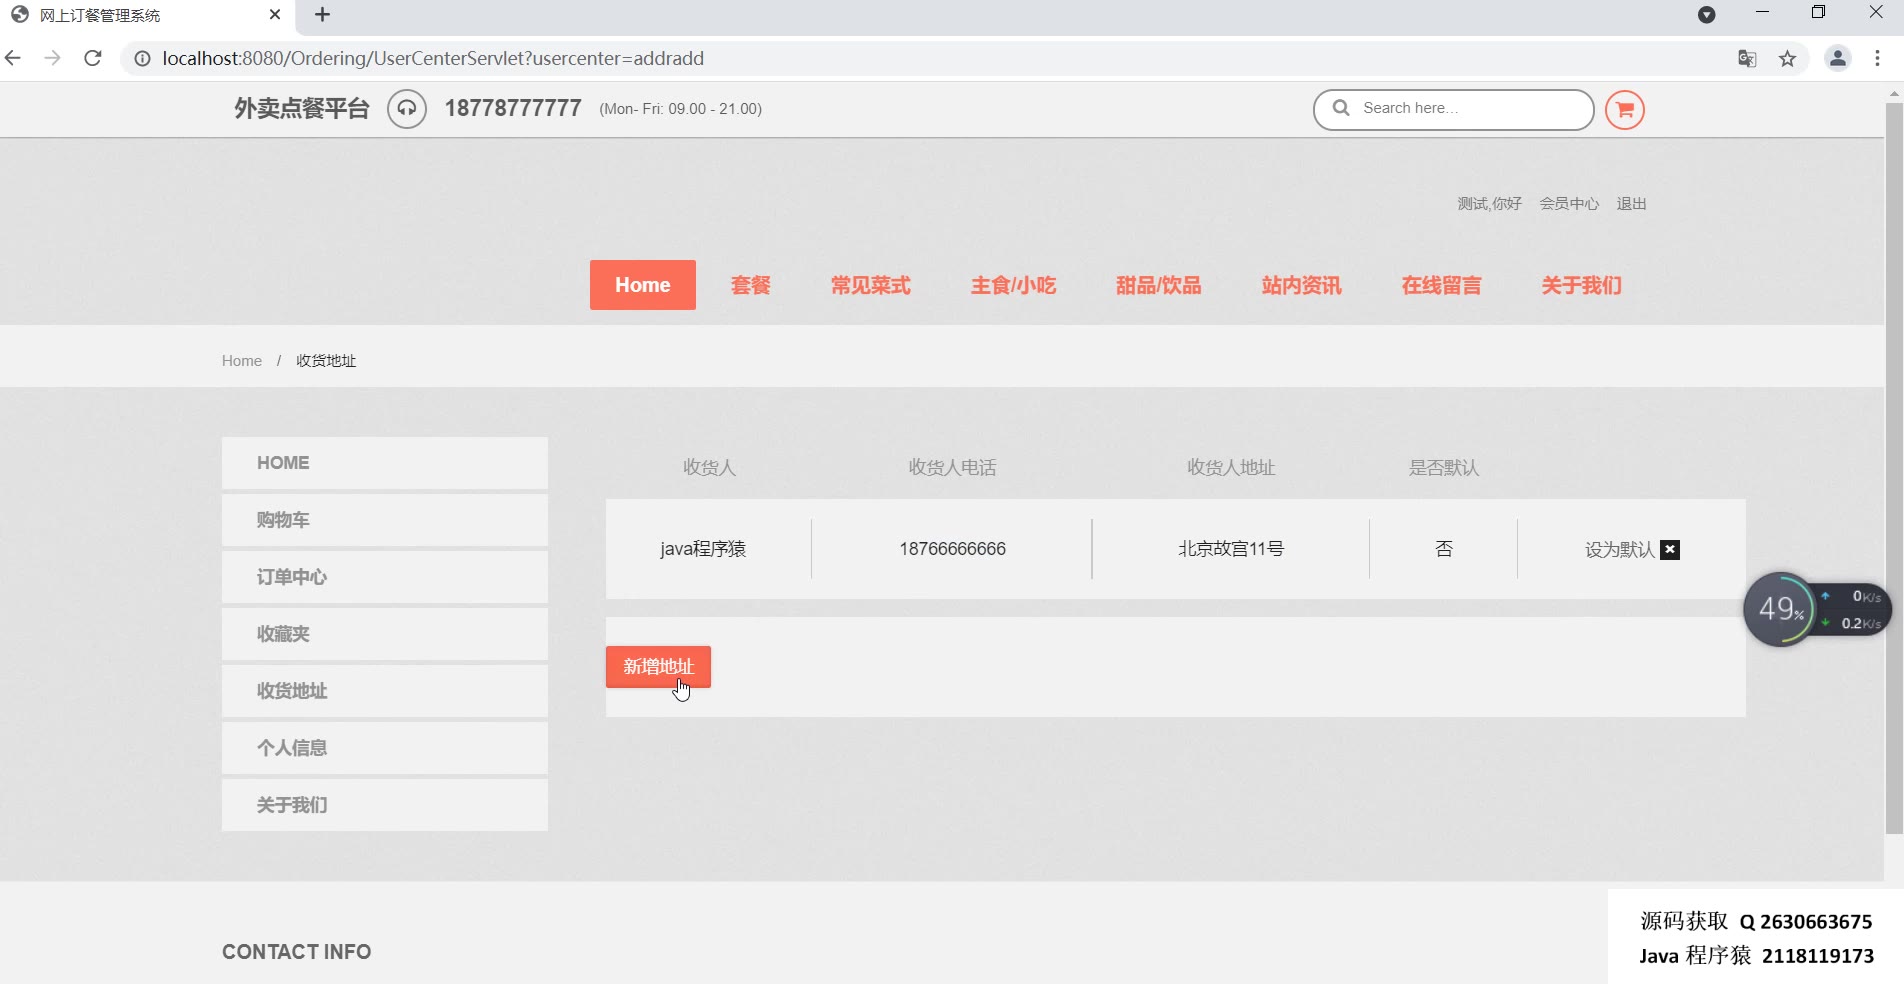Open the browser profile avatar

click(x=1838, y=58)
